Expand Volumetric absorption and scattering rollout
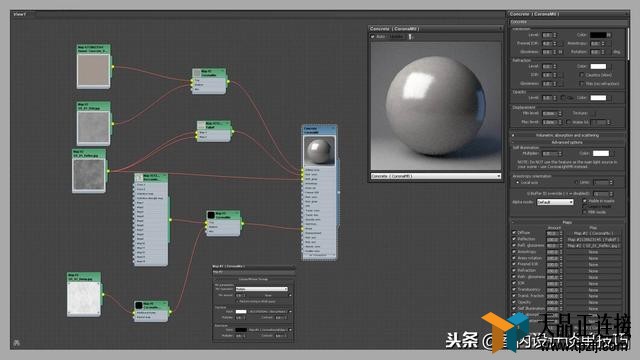 coord(567,135)
